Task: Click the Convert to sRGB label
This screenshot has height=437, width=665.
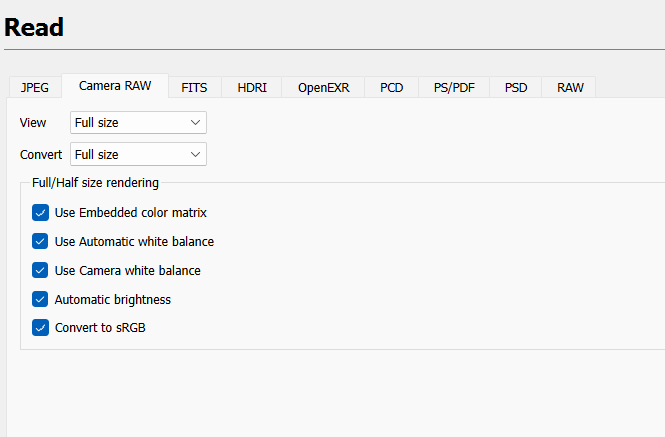Action: [98, 327]
